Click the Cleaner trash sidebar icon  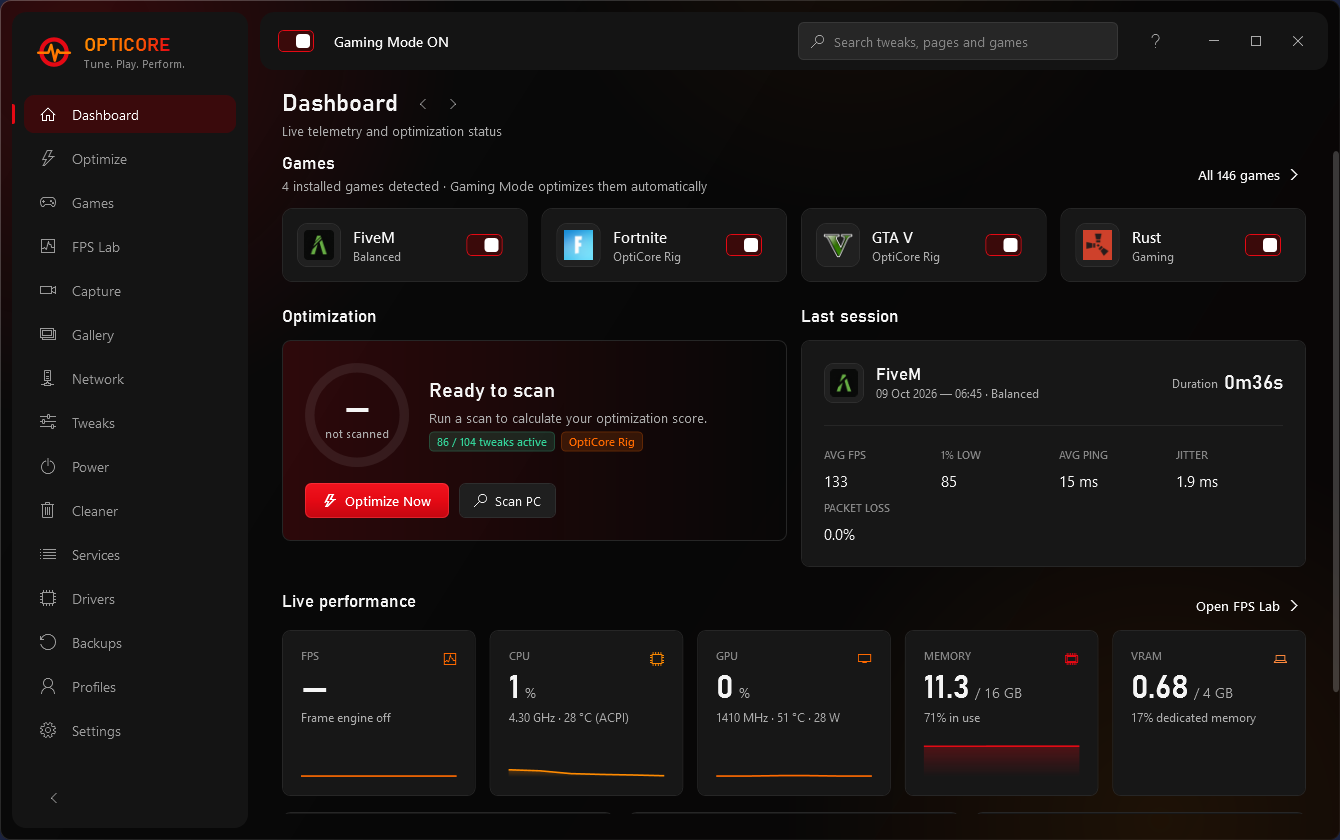tap(48, 511)
